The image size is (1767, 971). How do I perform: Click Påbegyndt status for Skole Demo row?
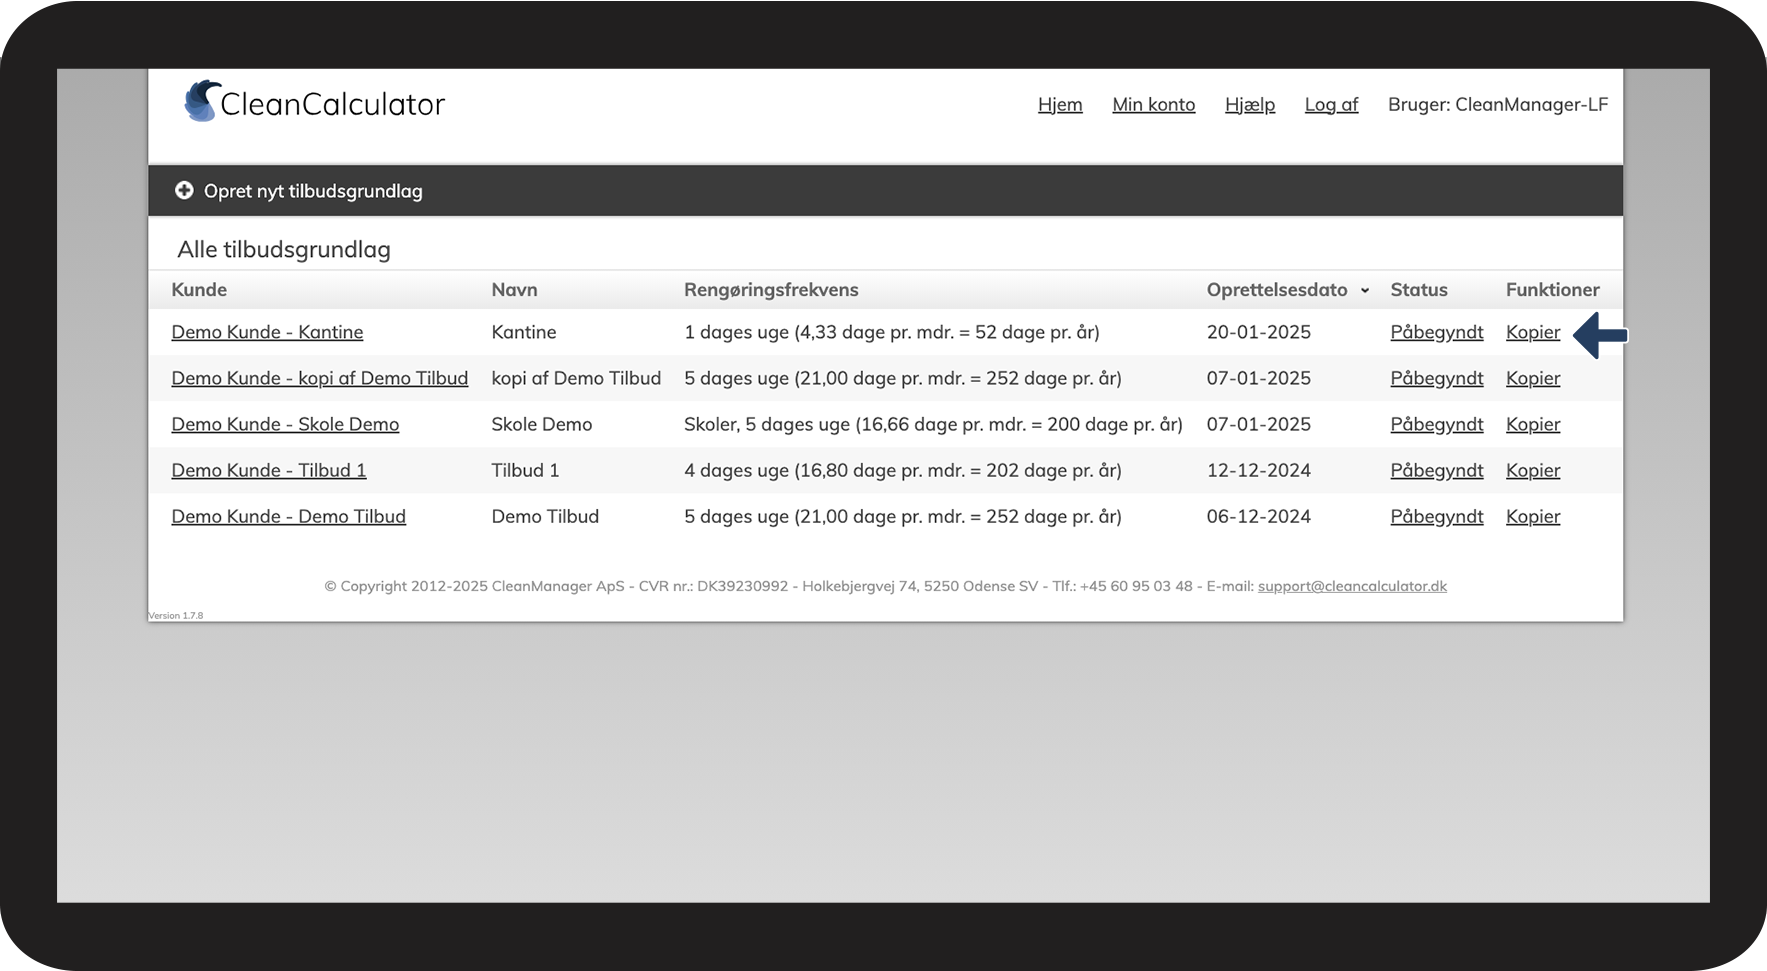1436,424
